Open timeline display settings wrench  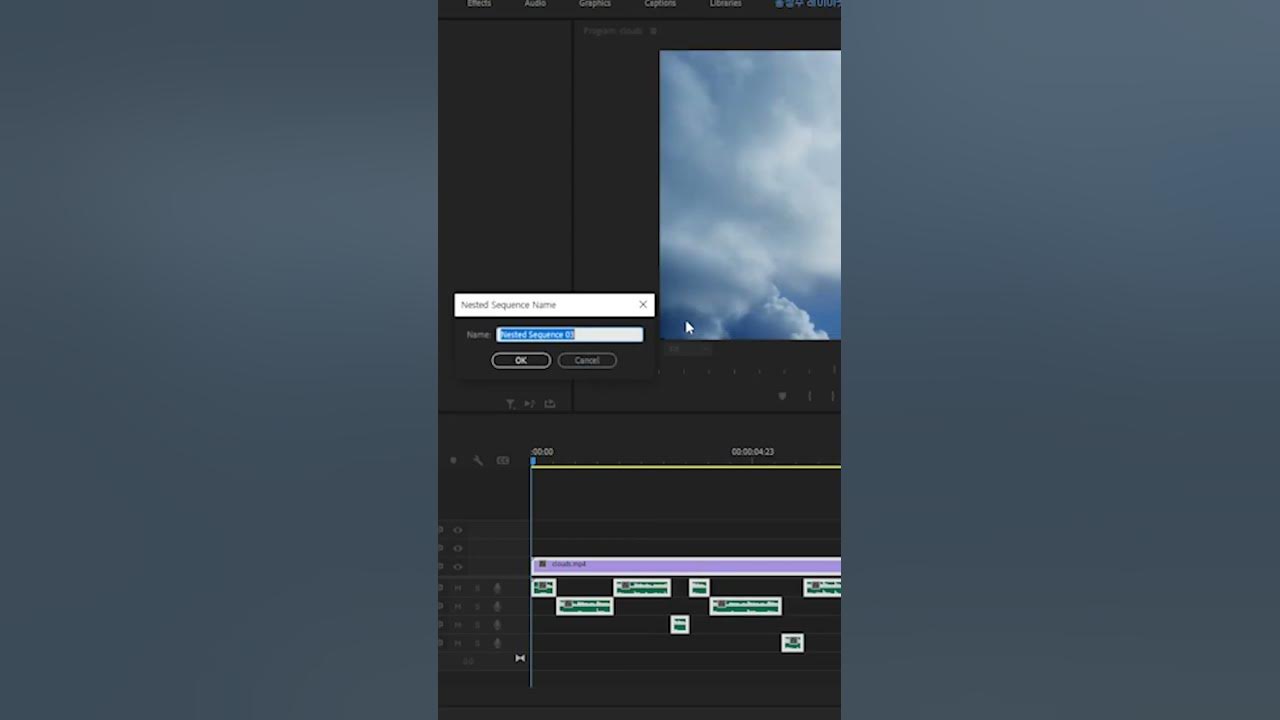(x=478, y=461)
